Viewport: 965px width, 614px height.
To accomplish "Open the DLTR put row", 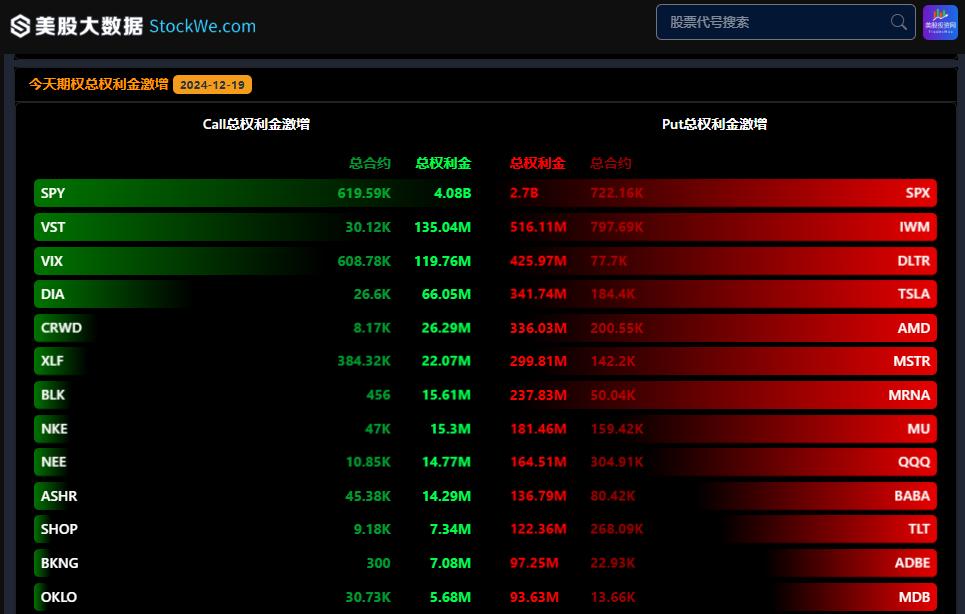I will click(723, 261).
